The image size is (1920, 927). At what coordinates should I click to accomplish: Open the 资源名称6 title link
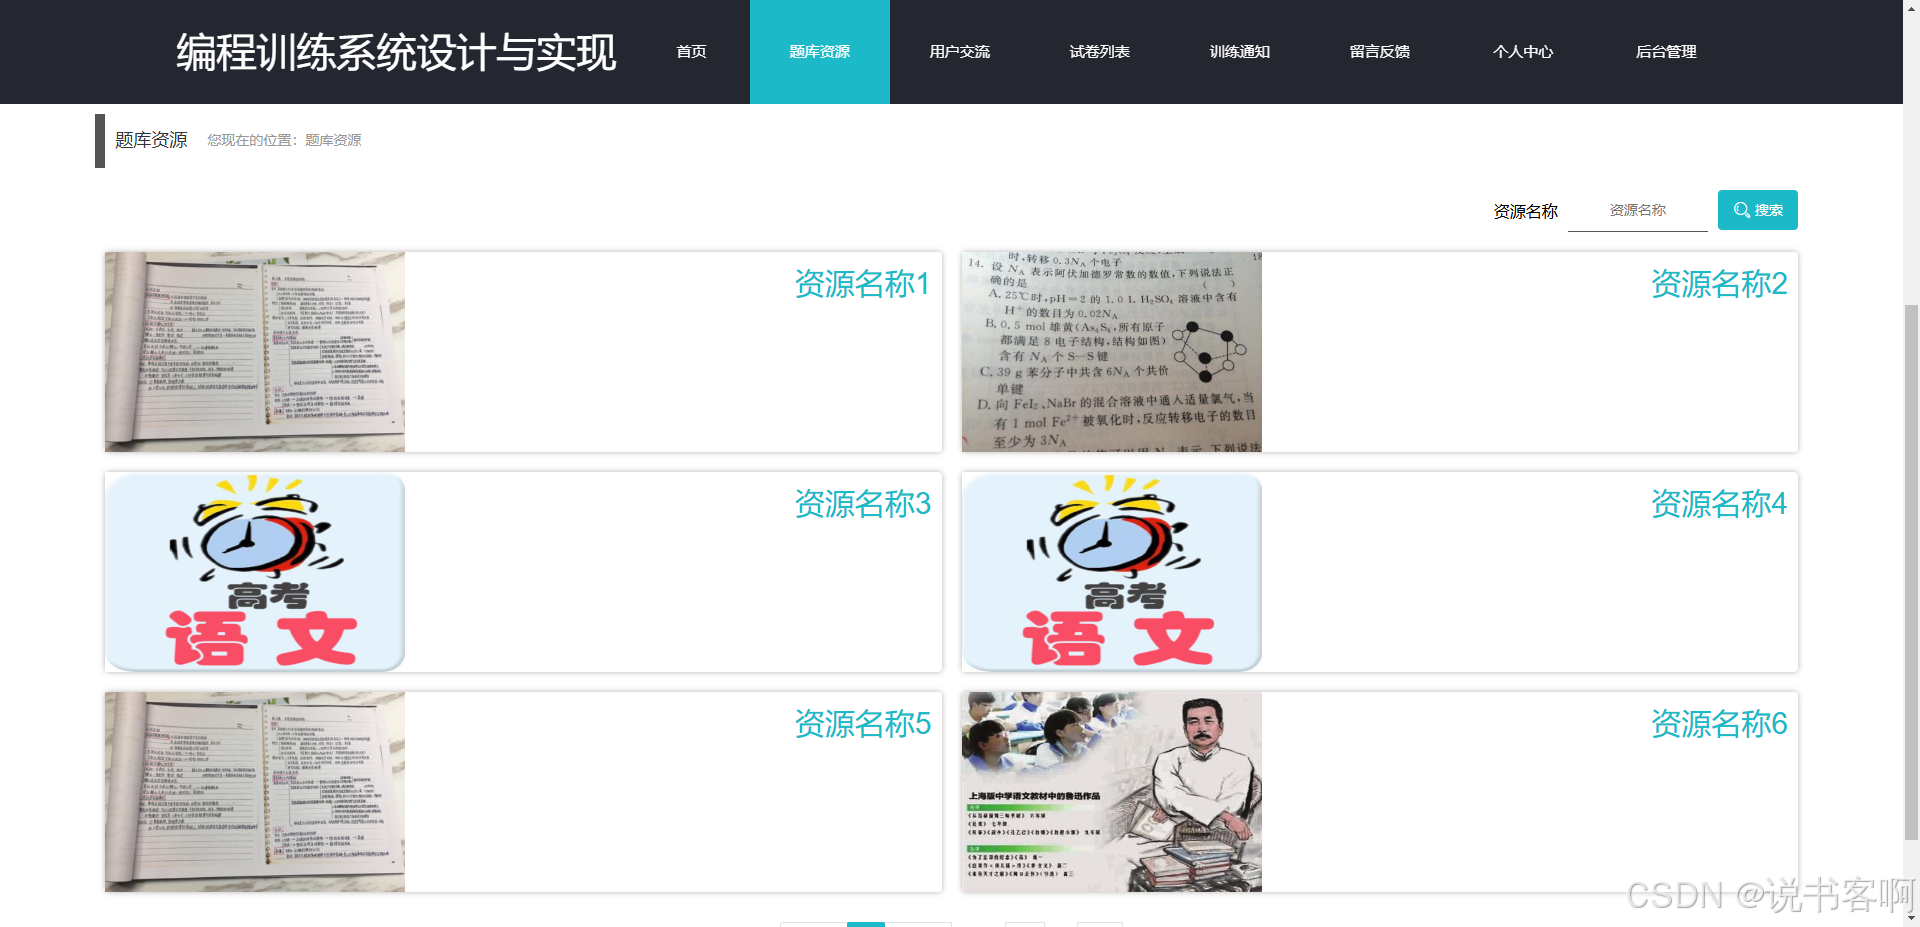(x=1719, y=724)
